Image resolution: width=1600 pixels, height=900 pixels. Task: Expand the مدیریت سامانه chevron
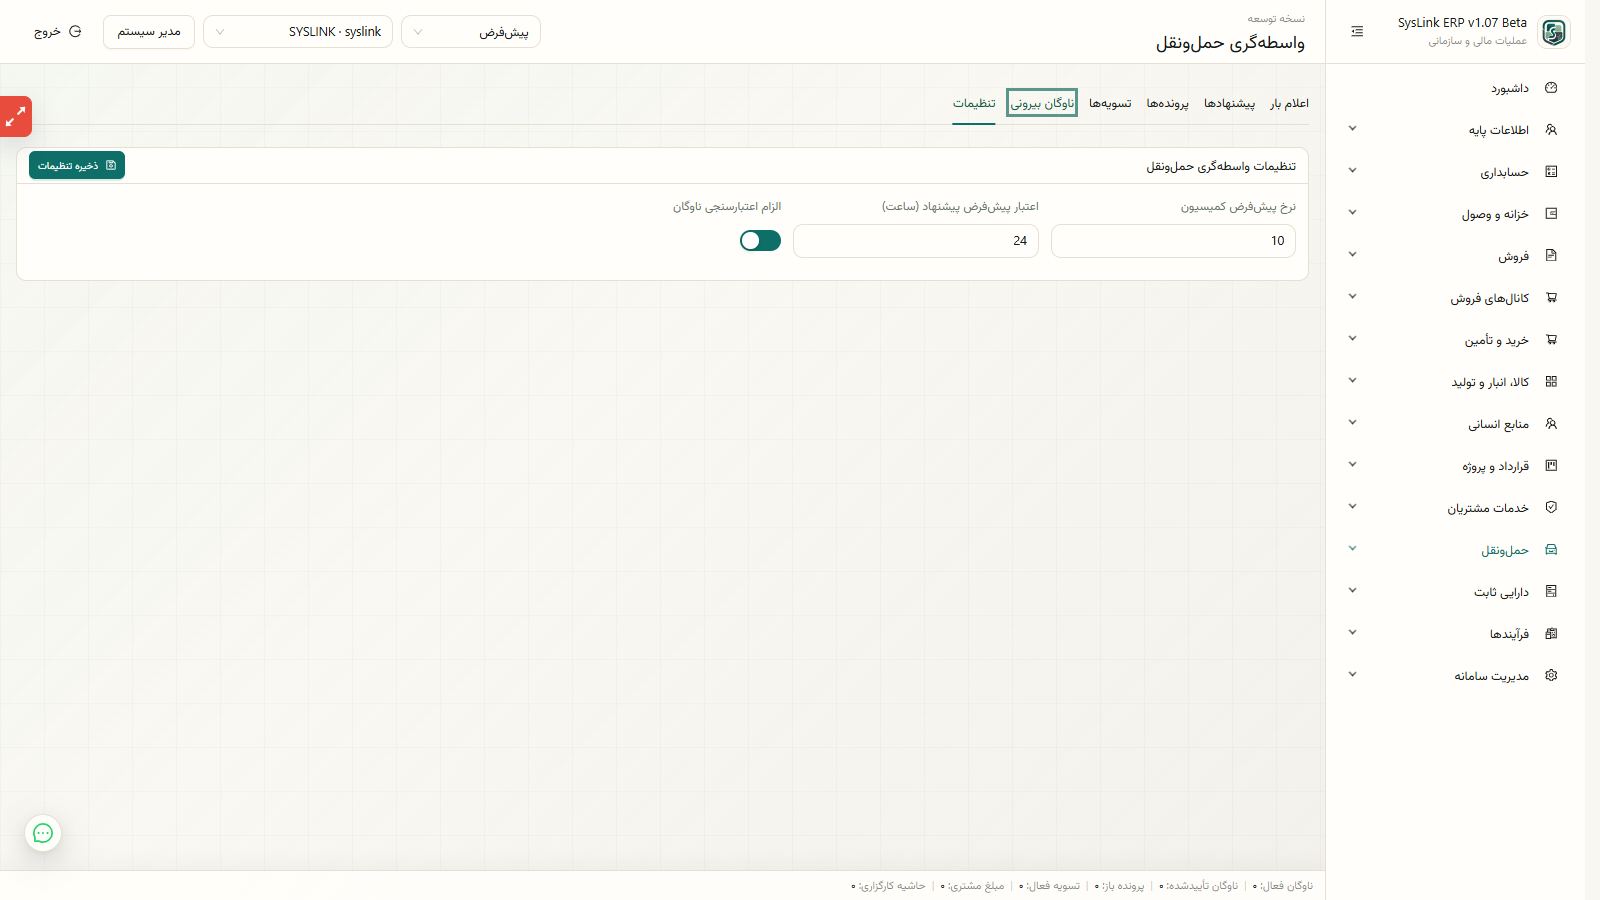1352,675
